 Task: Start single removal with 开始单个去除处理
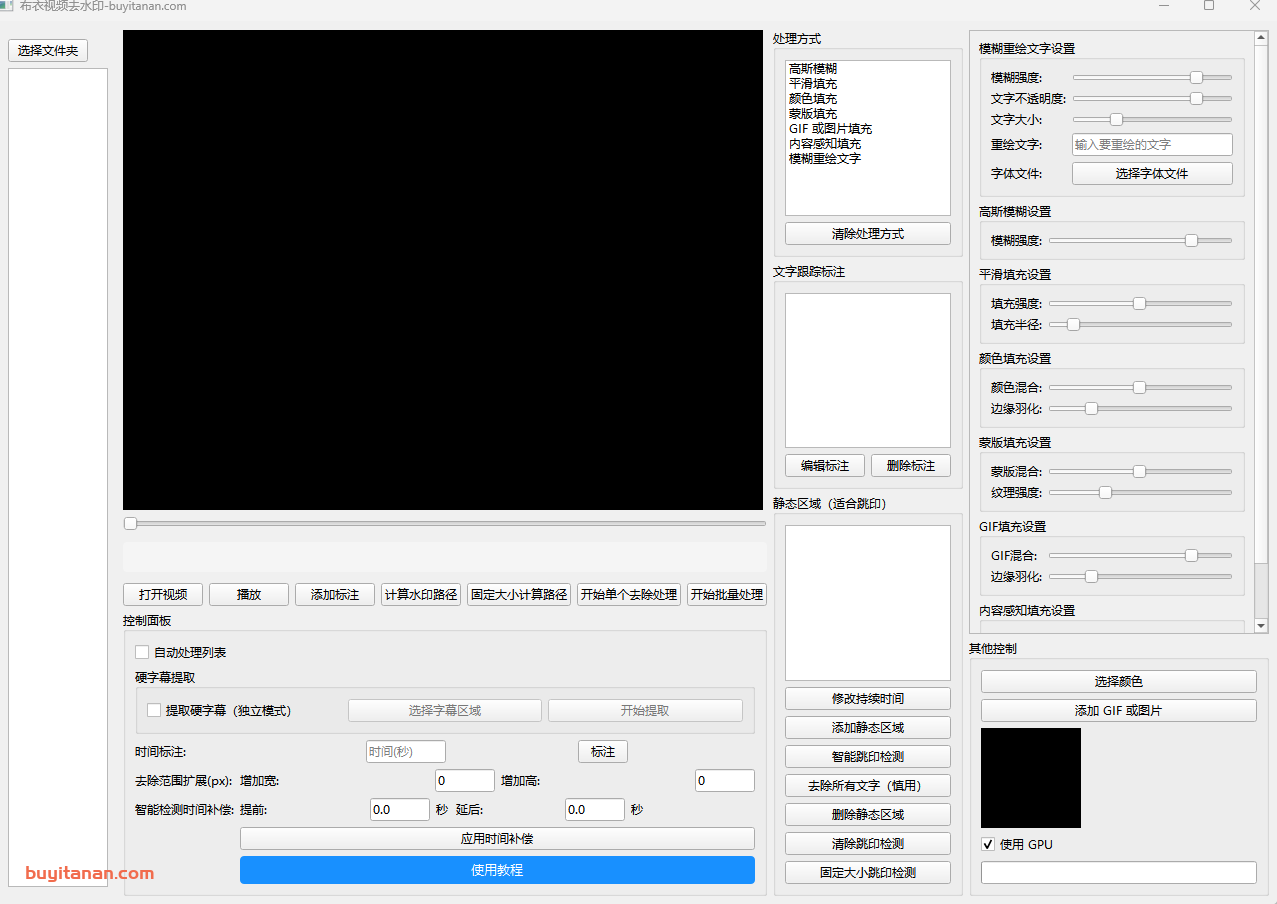[629, 594]
